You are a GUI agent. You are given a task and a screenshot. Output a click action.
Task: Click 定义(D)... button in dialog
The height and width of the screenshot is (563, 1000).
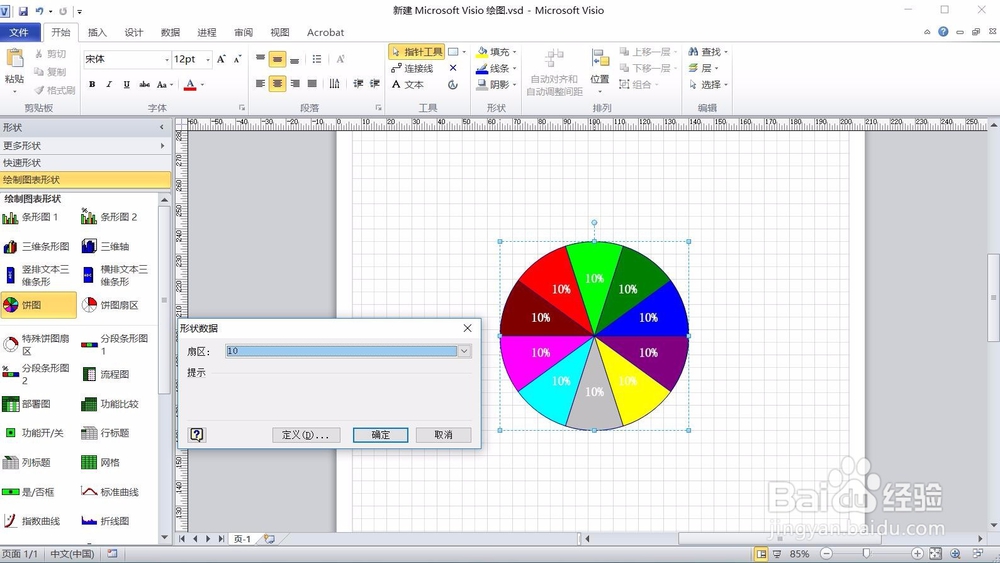click(305, 435)
